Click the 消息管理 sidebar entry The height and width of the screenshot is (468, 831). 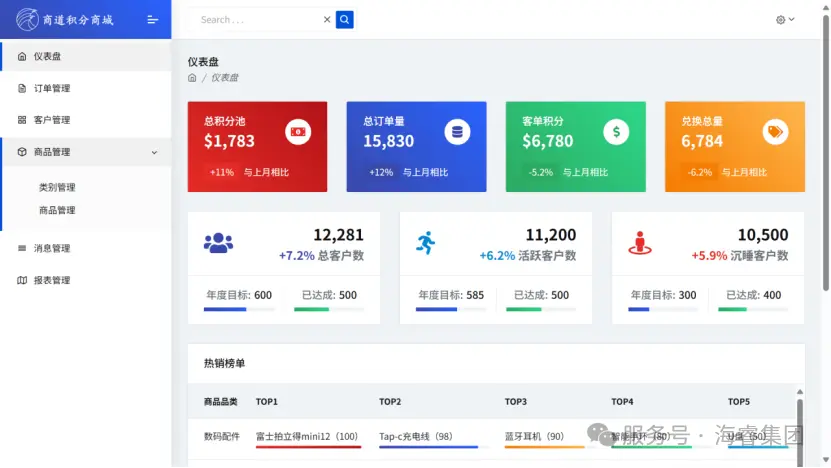[52, 248]
